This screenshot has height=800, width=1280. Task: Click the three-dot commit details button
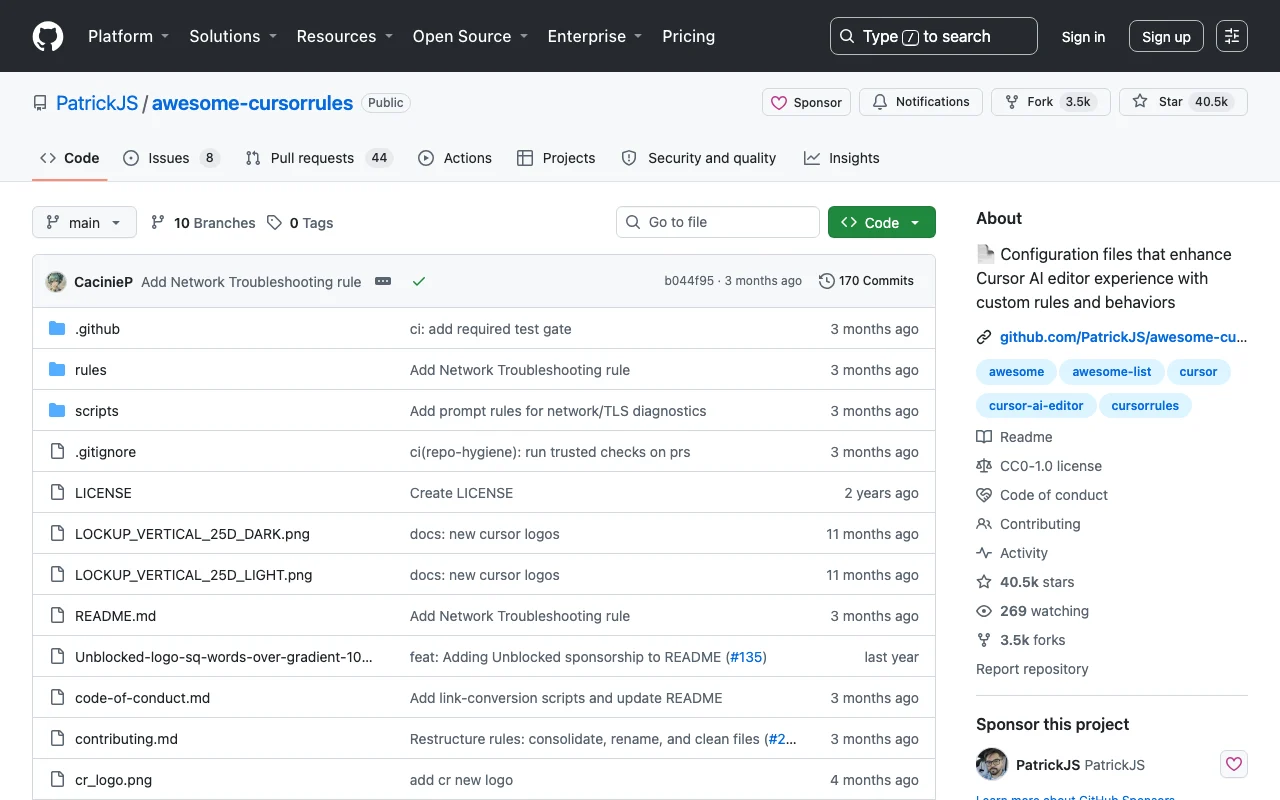(383, 281)
